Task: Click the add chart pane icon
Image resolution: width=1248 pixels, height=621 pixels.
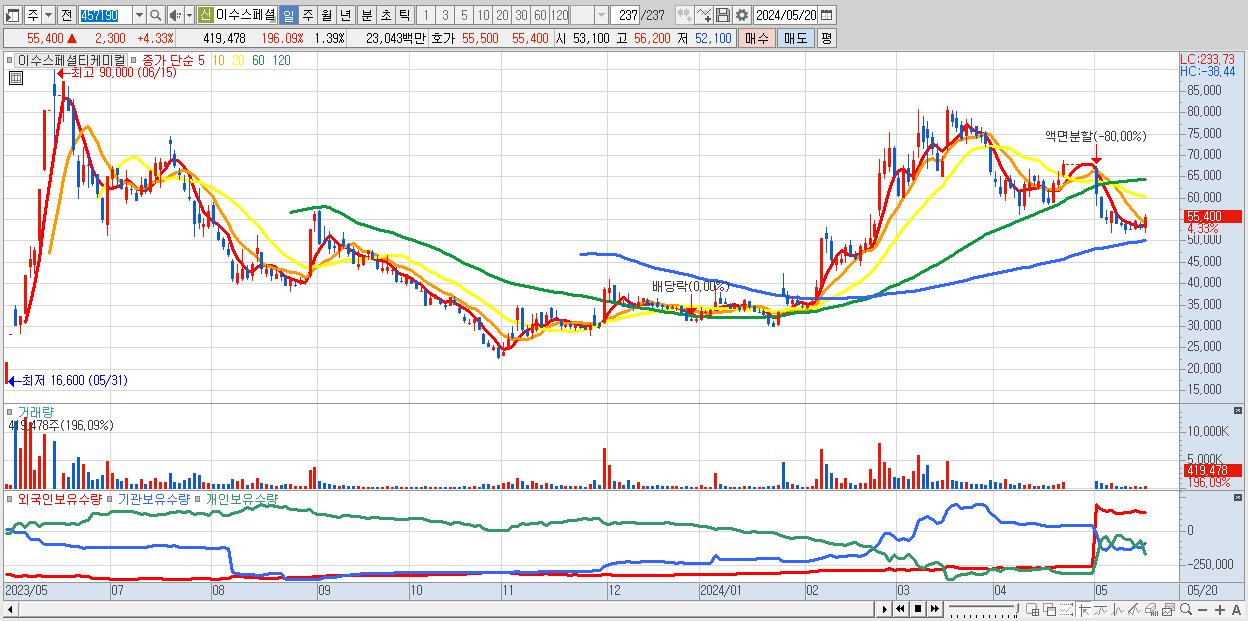Action: point(1032,609)
